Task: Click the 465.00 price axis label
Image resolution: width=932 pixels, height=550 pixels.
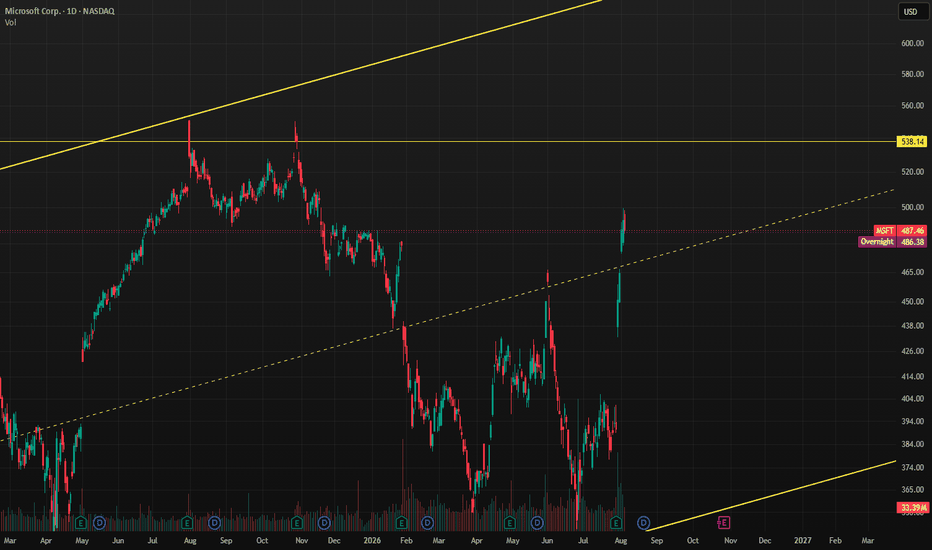Action: [912, 272]
